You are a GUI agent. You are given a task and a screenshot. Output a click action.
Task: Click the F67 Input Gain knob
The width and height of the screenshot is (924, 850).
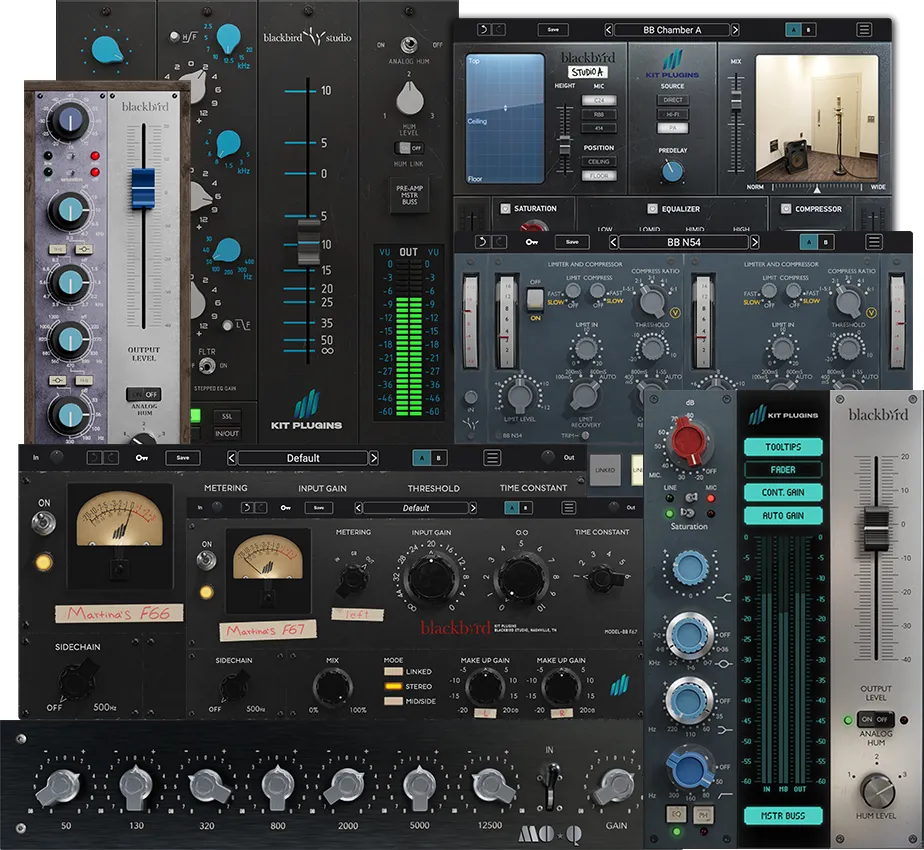point(433,578)
